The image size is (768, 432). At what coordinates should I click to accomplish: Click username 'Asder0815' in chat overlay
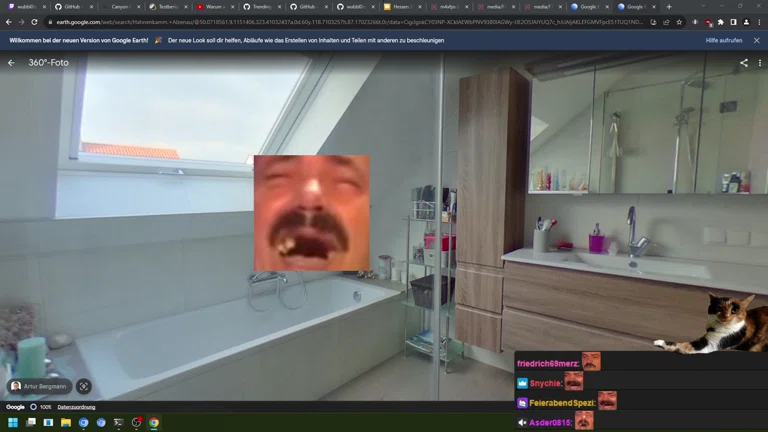click(x=550, y=423)
